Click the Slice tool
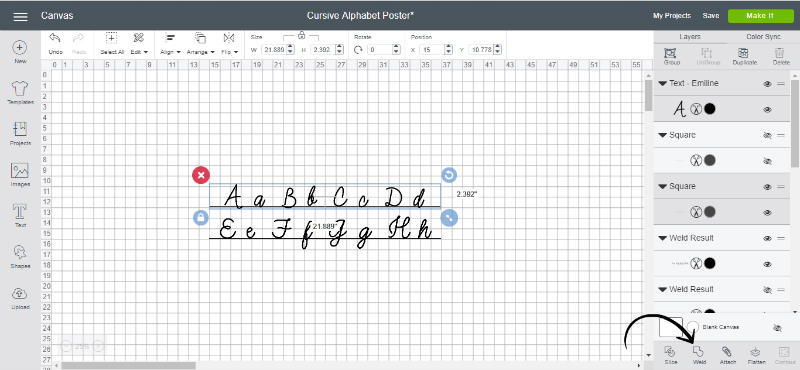 point(671,355)
